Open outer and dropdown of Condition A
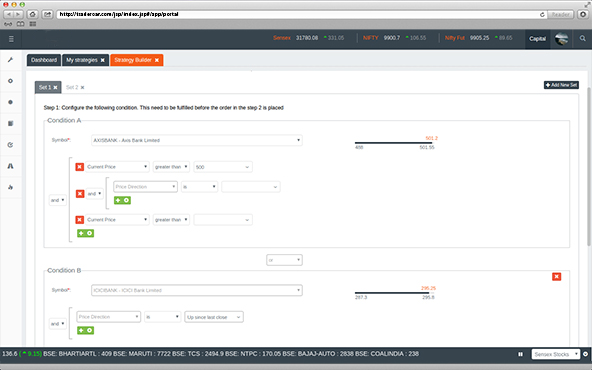This screenshot has height=370, width=592. [57, 200]
